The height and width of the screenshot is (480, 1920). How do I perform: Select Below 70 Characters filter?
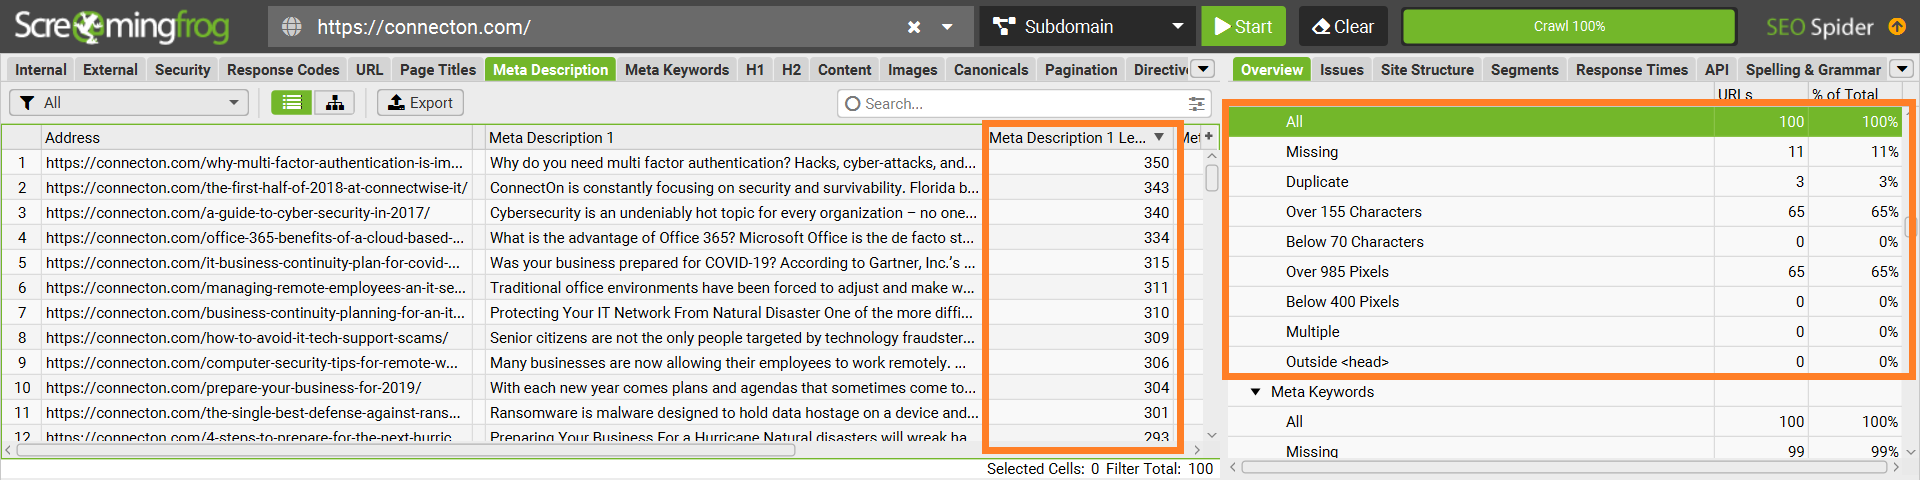coord(1567,241)
